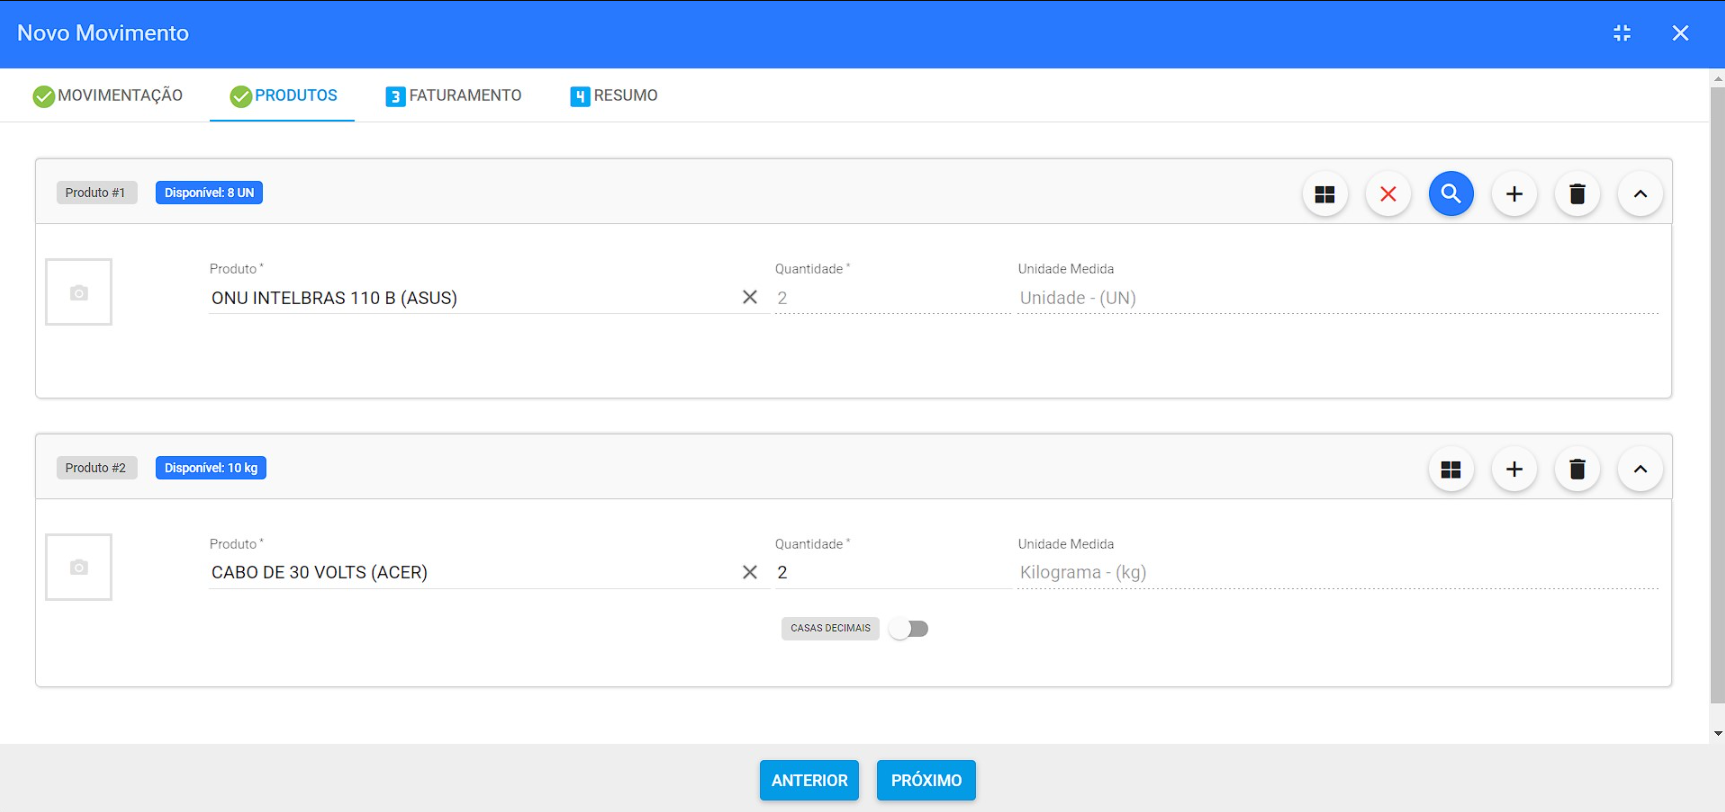Viewport: 1725px width, 812px height.
Task: Click the Anterior button
Action: (x=809, y=781)
